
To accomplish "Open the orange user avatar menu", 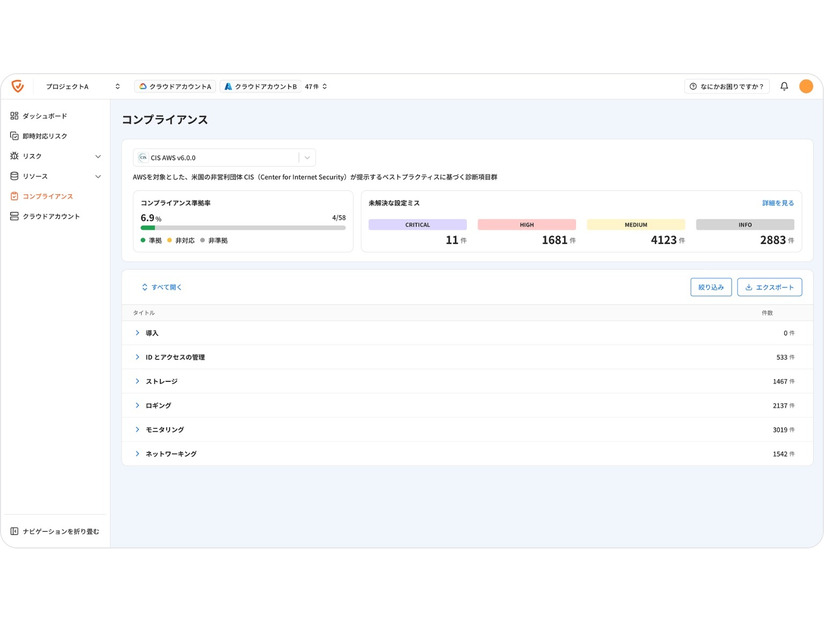I will pos(806,87).
